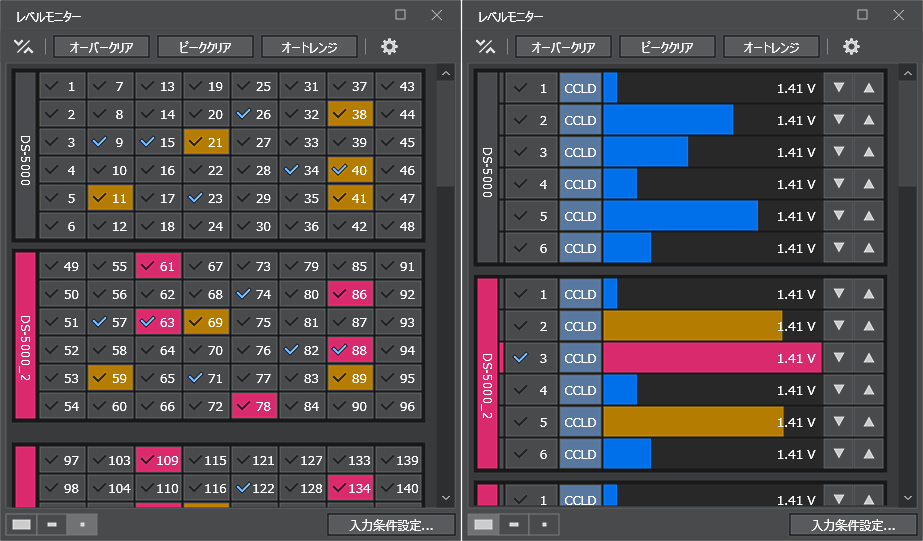
Task: Select the DS-5000 device header in the grid view
Action: 25,156
